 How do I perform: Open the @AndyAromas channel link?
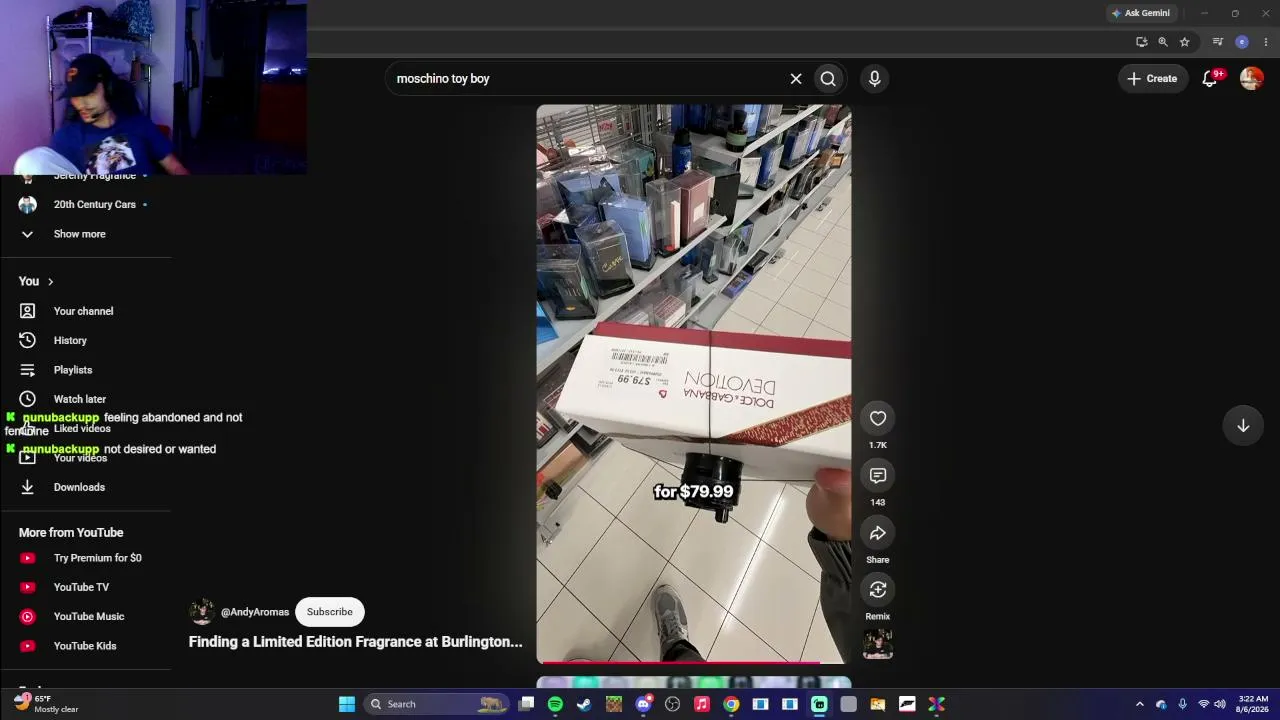click(255, 612)
